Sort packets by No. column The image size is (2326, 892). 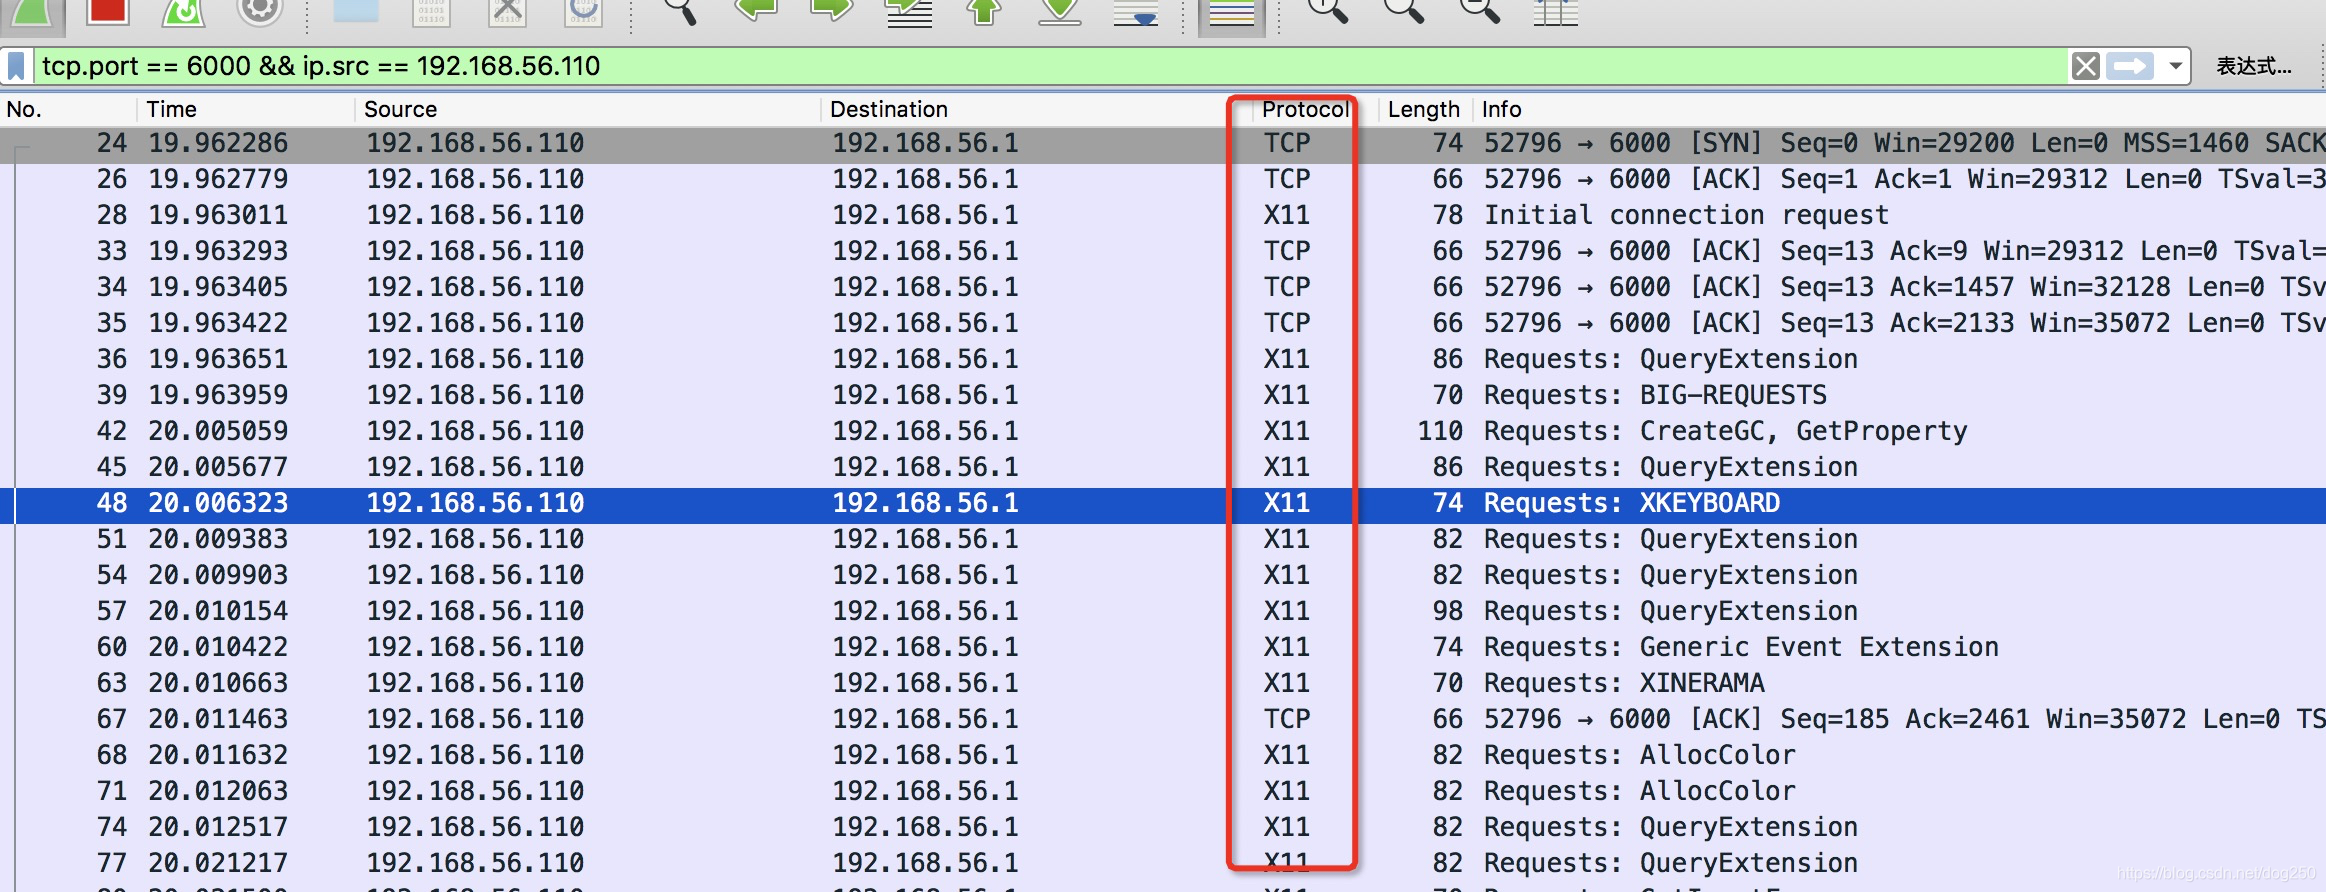[x=68, y=109]
